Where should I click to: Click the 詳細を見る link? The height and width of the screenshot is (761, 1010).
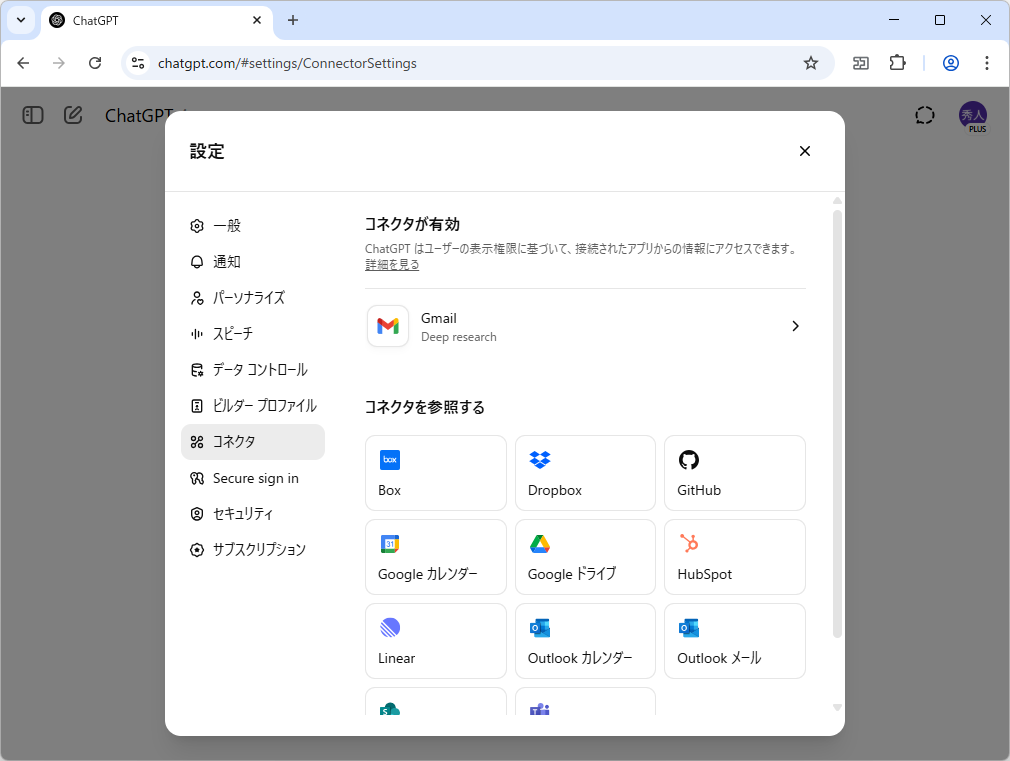[391, 264]
